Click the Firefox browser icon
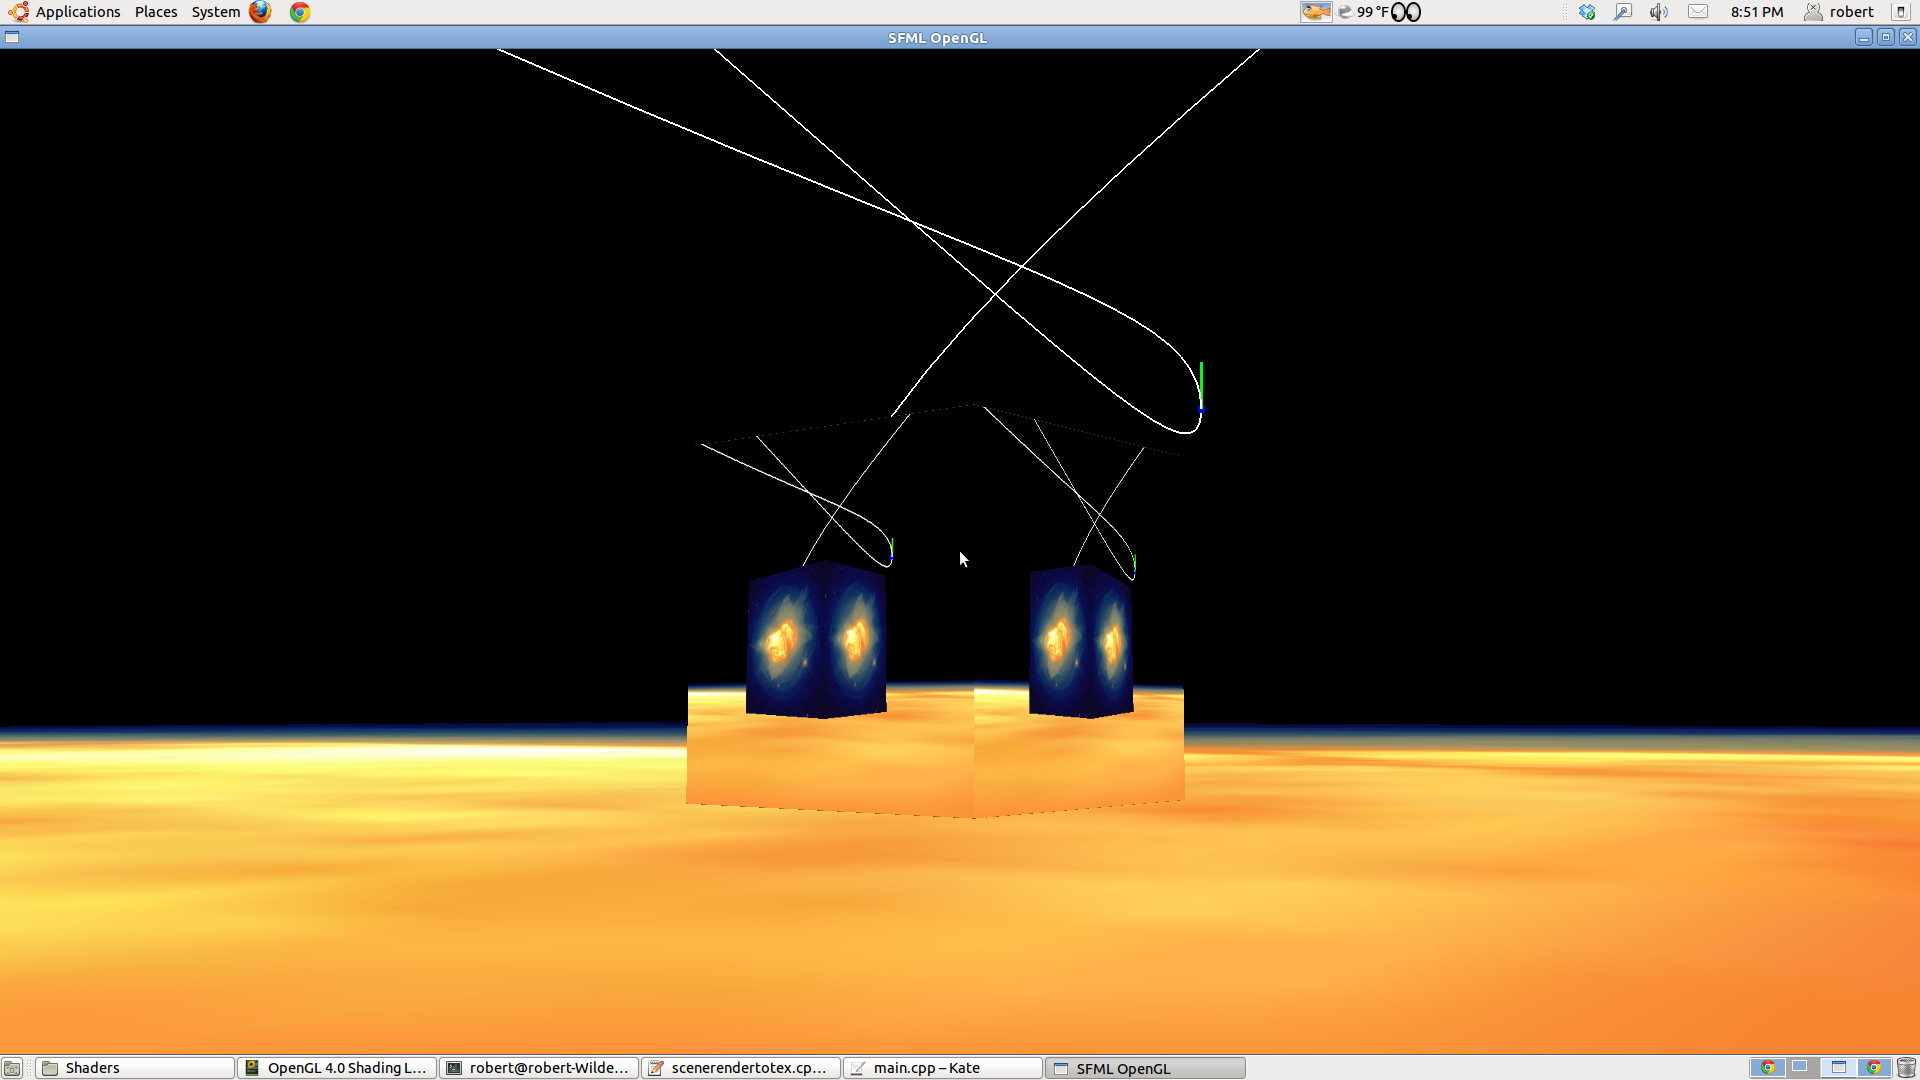This screenshot has width=1920, height=1080. pyautogui.click(x=260, y=12)
